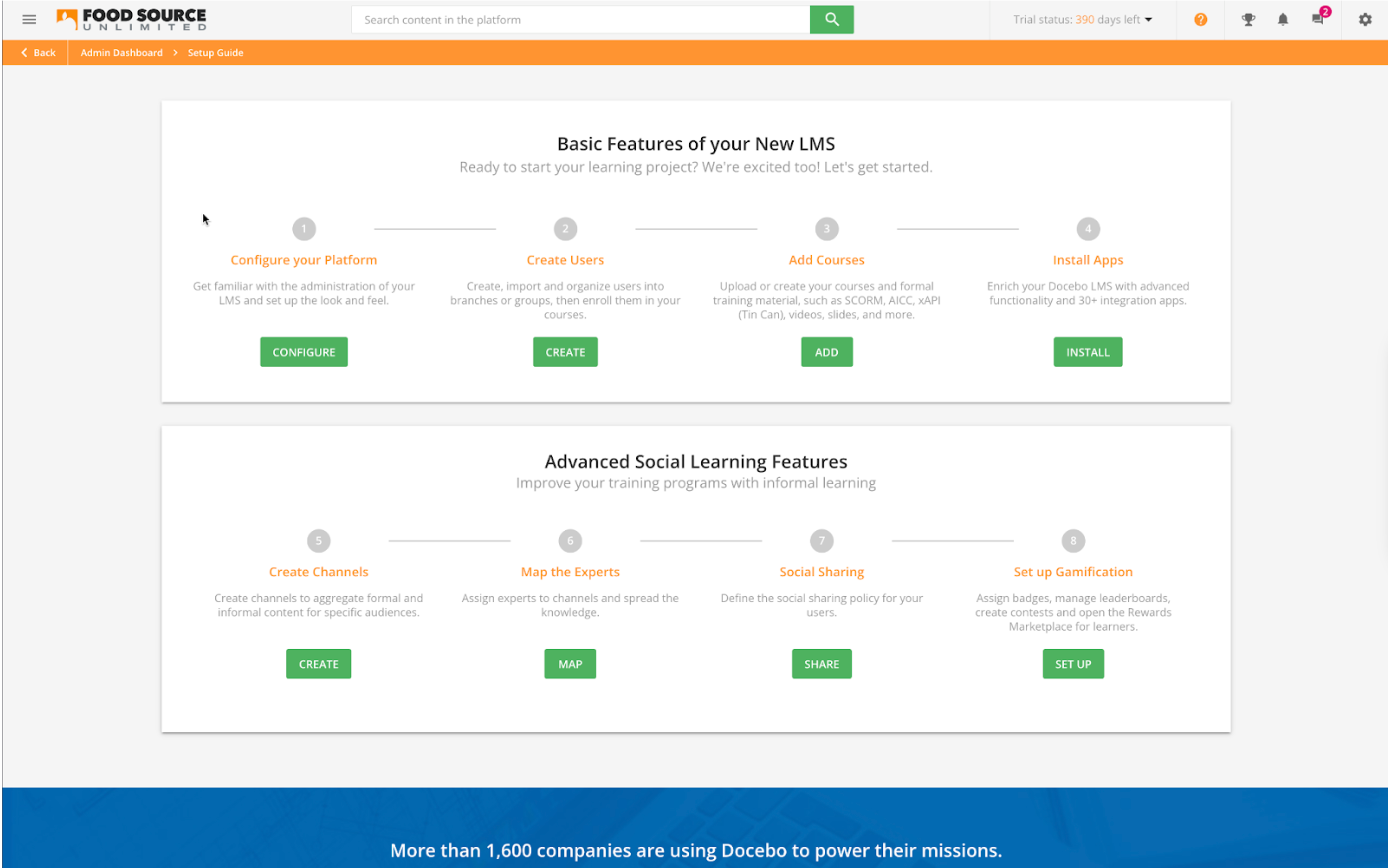Expand the Trial status days left dropdown
Viewport: 1388px width, 868px height.
[x=1083, y=18]
